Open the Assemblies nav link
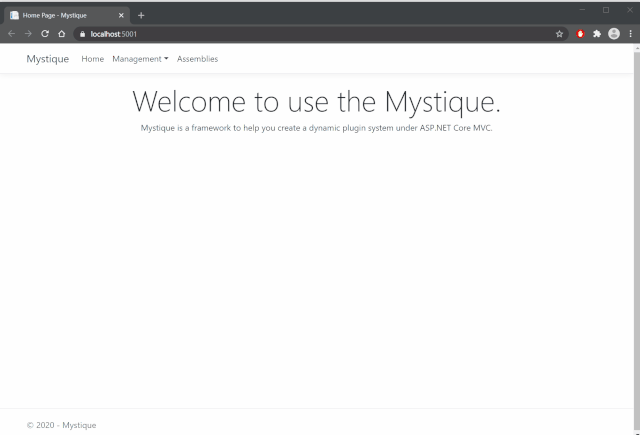This screenshot has width=640, height=435. (198, 59)
